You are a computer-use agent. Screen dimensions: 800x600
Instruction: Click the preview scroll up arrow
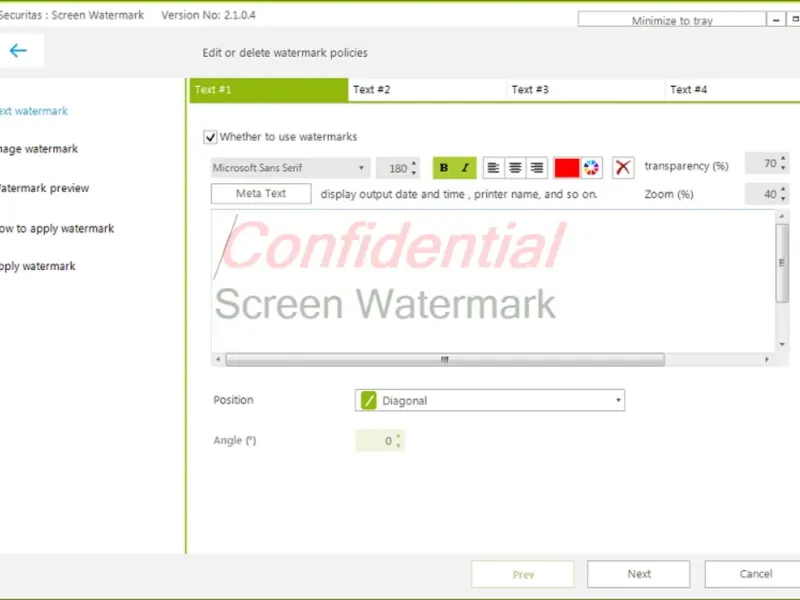pyautogui.click(x=782, y=216)
